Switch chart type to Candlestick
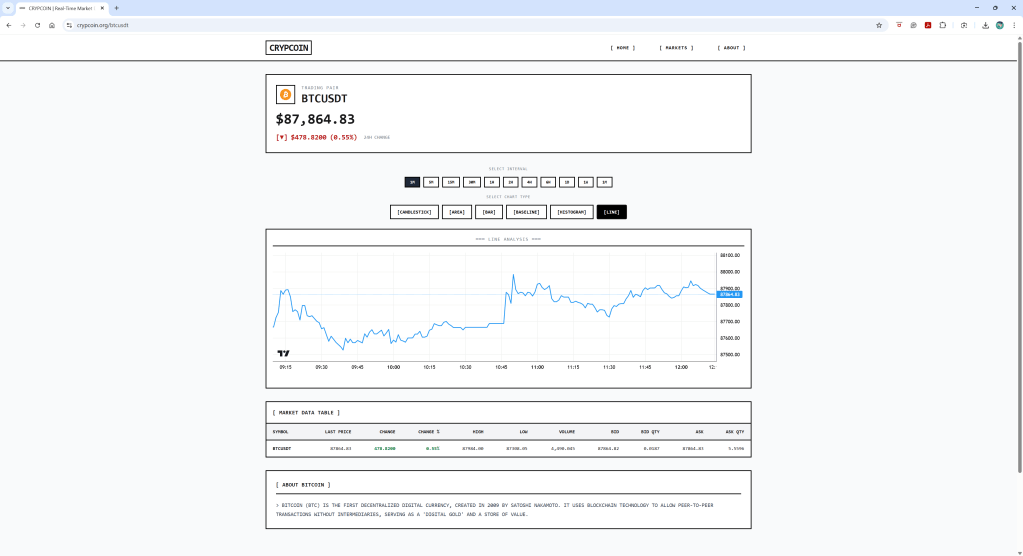1023x556 pixels. 414,212
